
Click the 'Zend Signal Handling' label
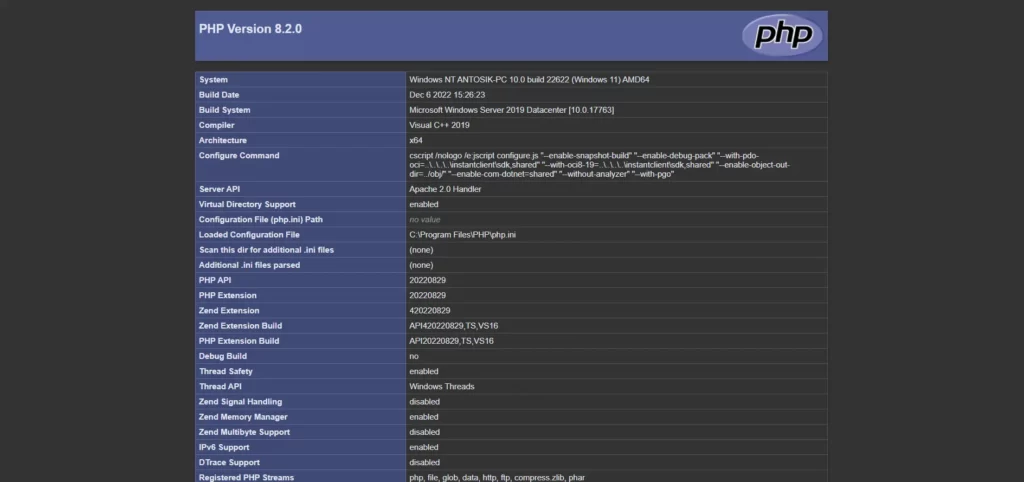(240, 402)
